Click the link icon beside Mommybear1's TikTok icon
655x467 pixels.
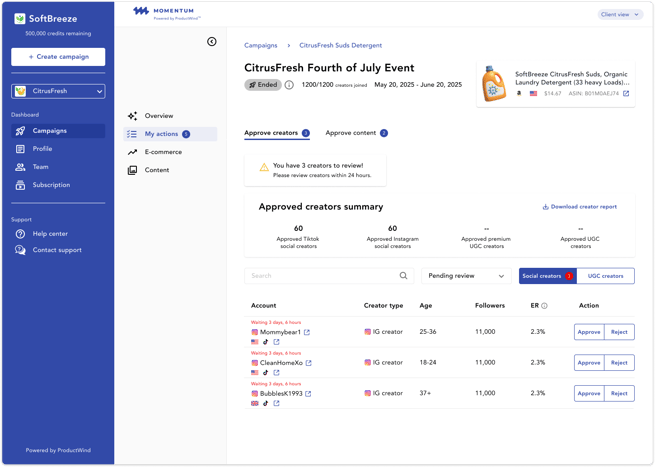pos(276,342)
